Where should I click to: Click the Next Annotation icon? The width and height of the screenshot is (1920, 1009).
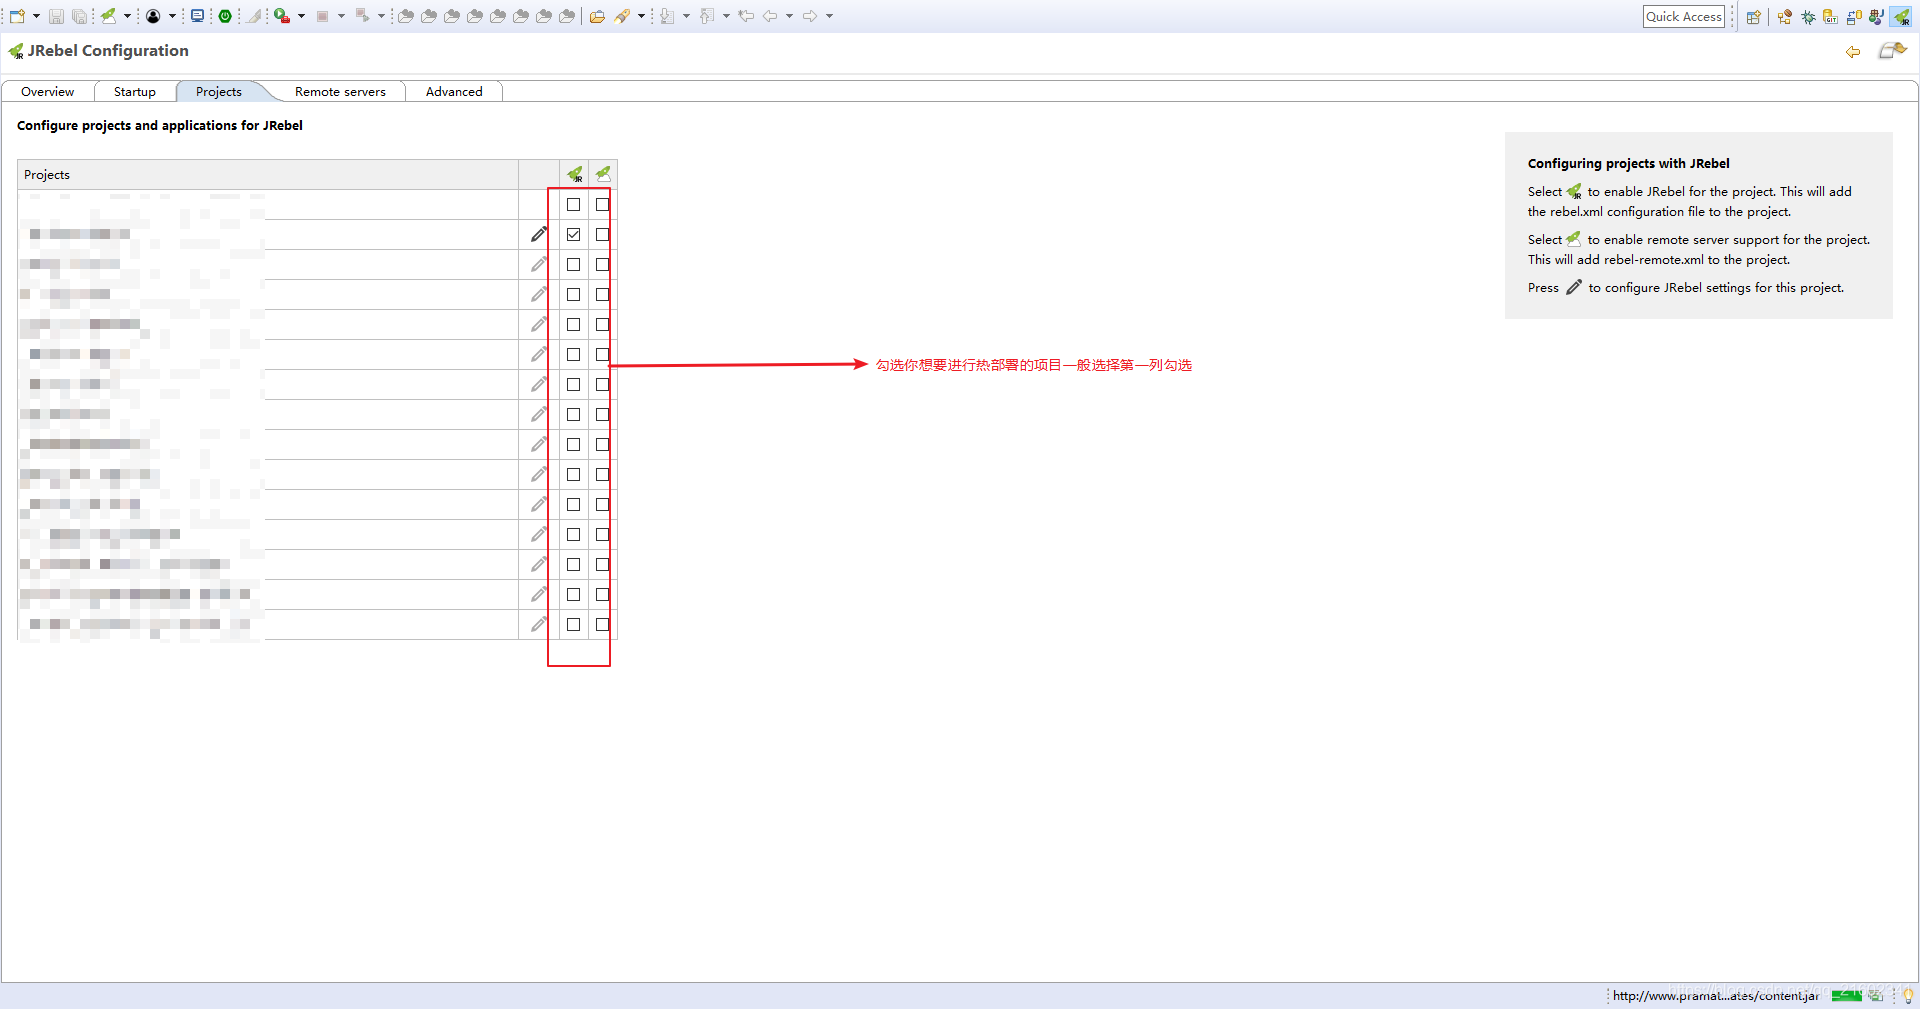pyautogui.click(x=667, y=16)
